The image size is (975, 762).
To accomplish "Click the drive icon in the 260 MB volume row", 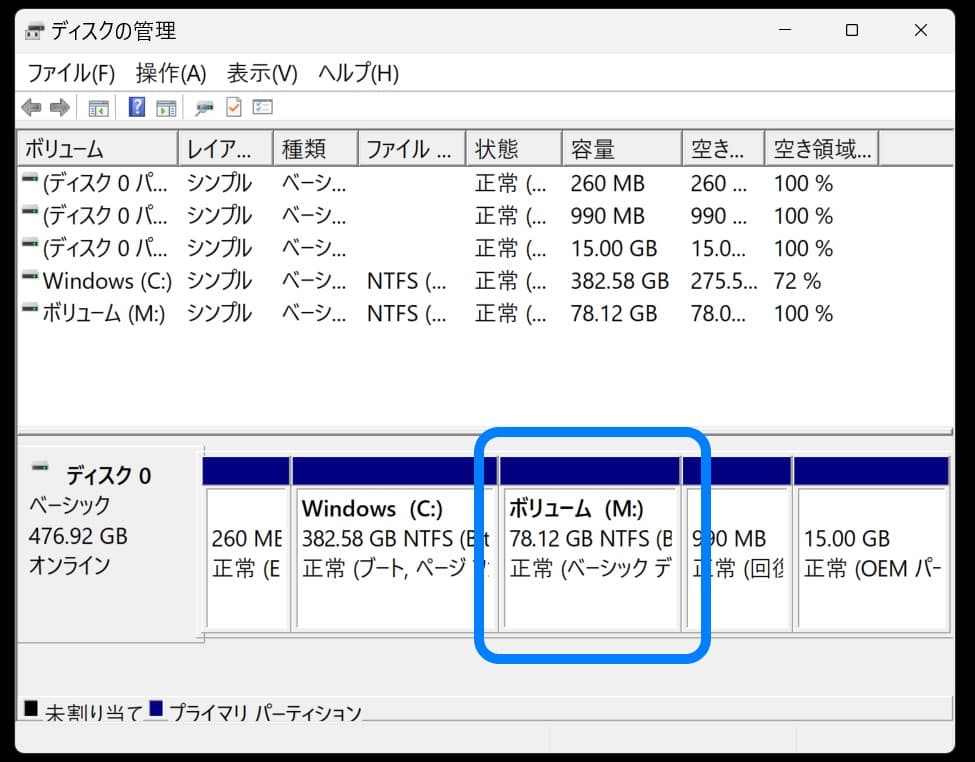I will click(x=30, y=178).
